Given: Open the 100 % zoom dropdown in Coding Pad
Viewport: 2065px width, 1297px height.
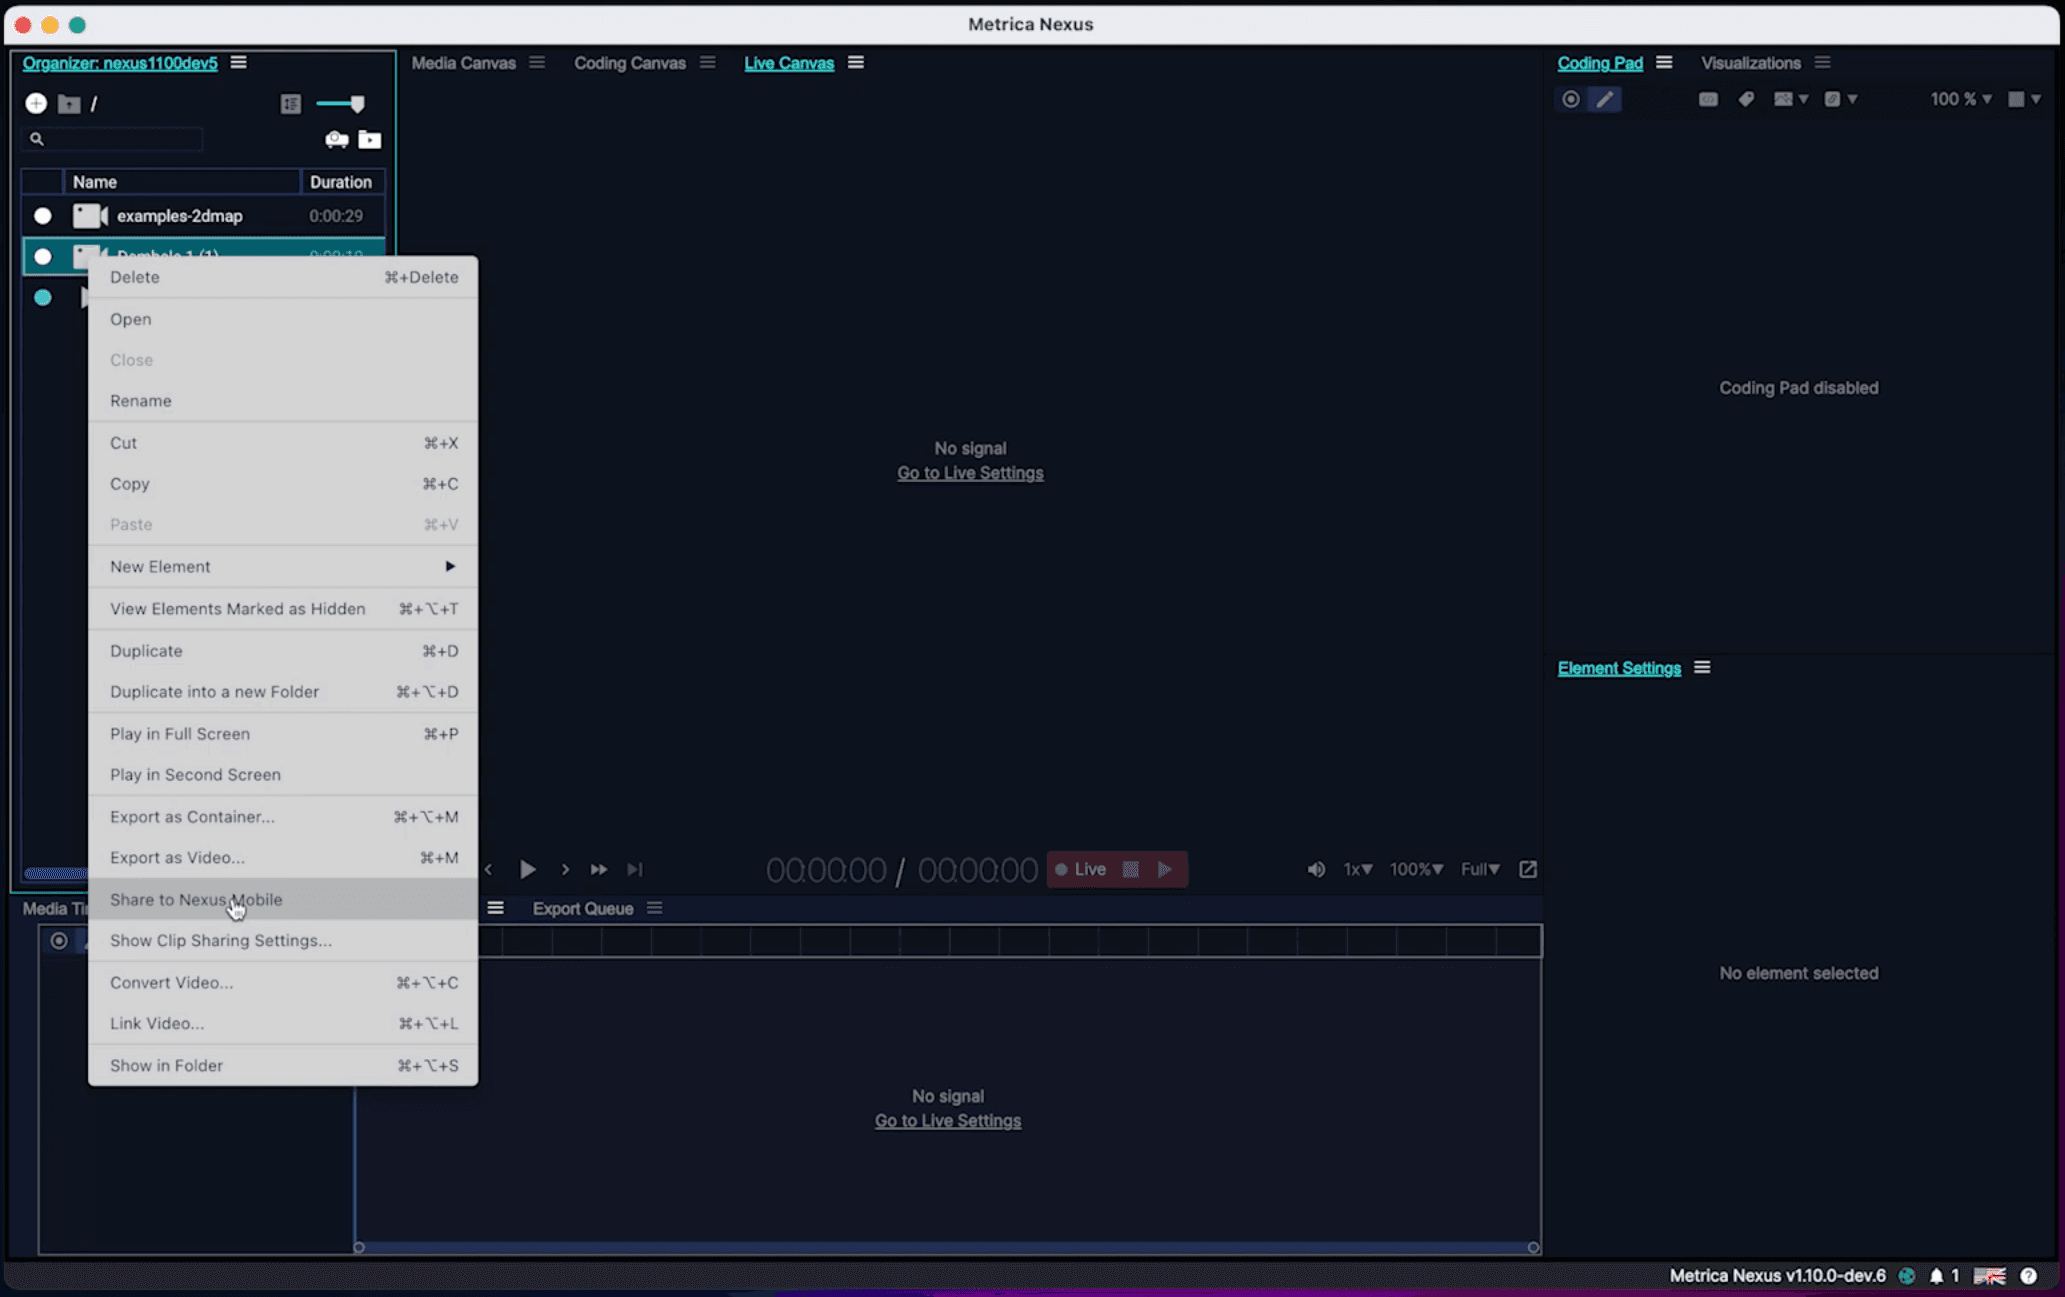Looking at the screenshot, I should tap(1960, 99).
